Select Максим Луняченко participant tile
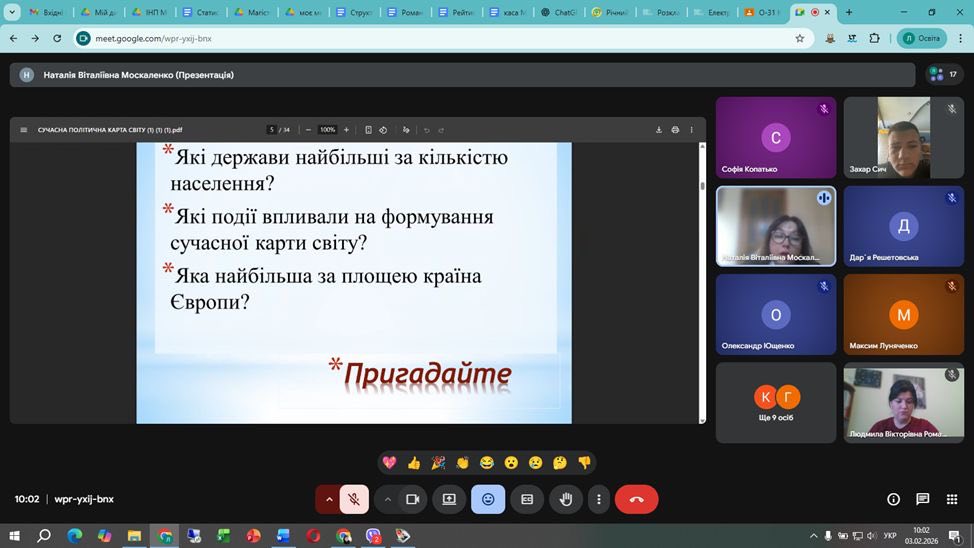 [904, 314]
